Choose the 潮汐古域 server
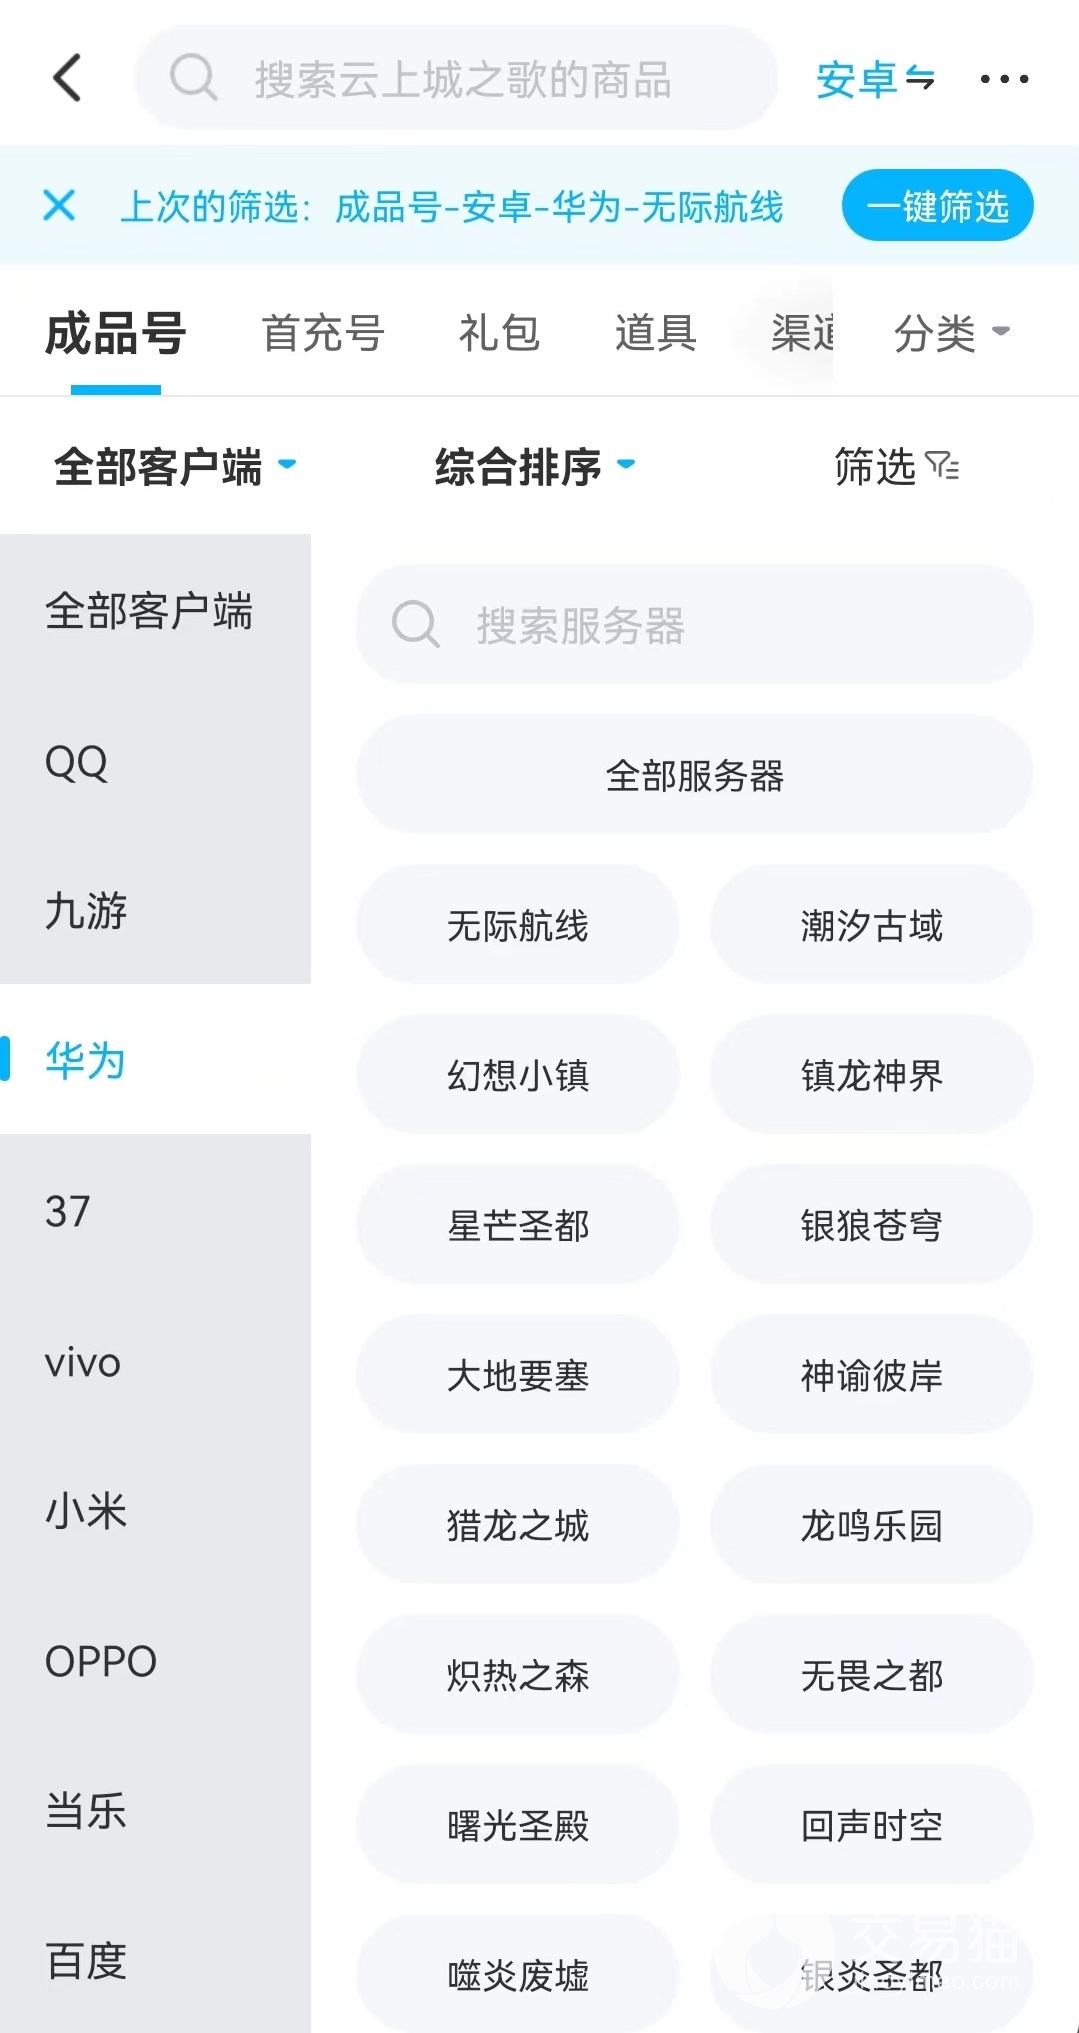This screenshot has width=1079, height=2033. point(871,925)
